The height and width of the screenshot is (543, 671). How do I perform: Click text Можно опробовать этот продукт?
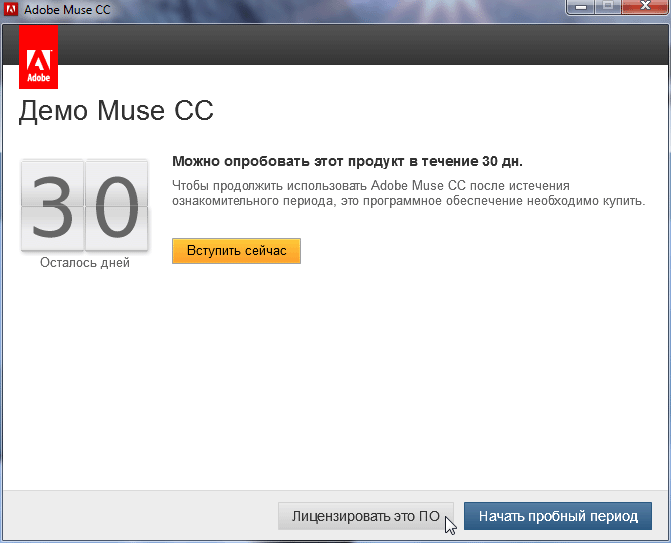(288, 161)
